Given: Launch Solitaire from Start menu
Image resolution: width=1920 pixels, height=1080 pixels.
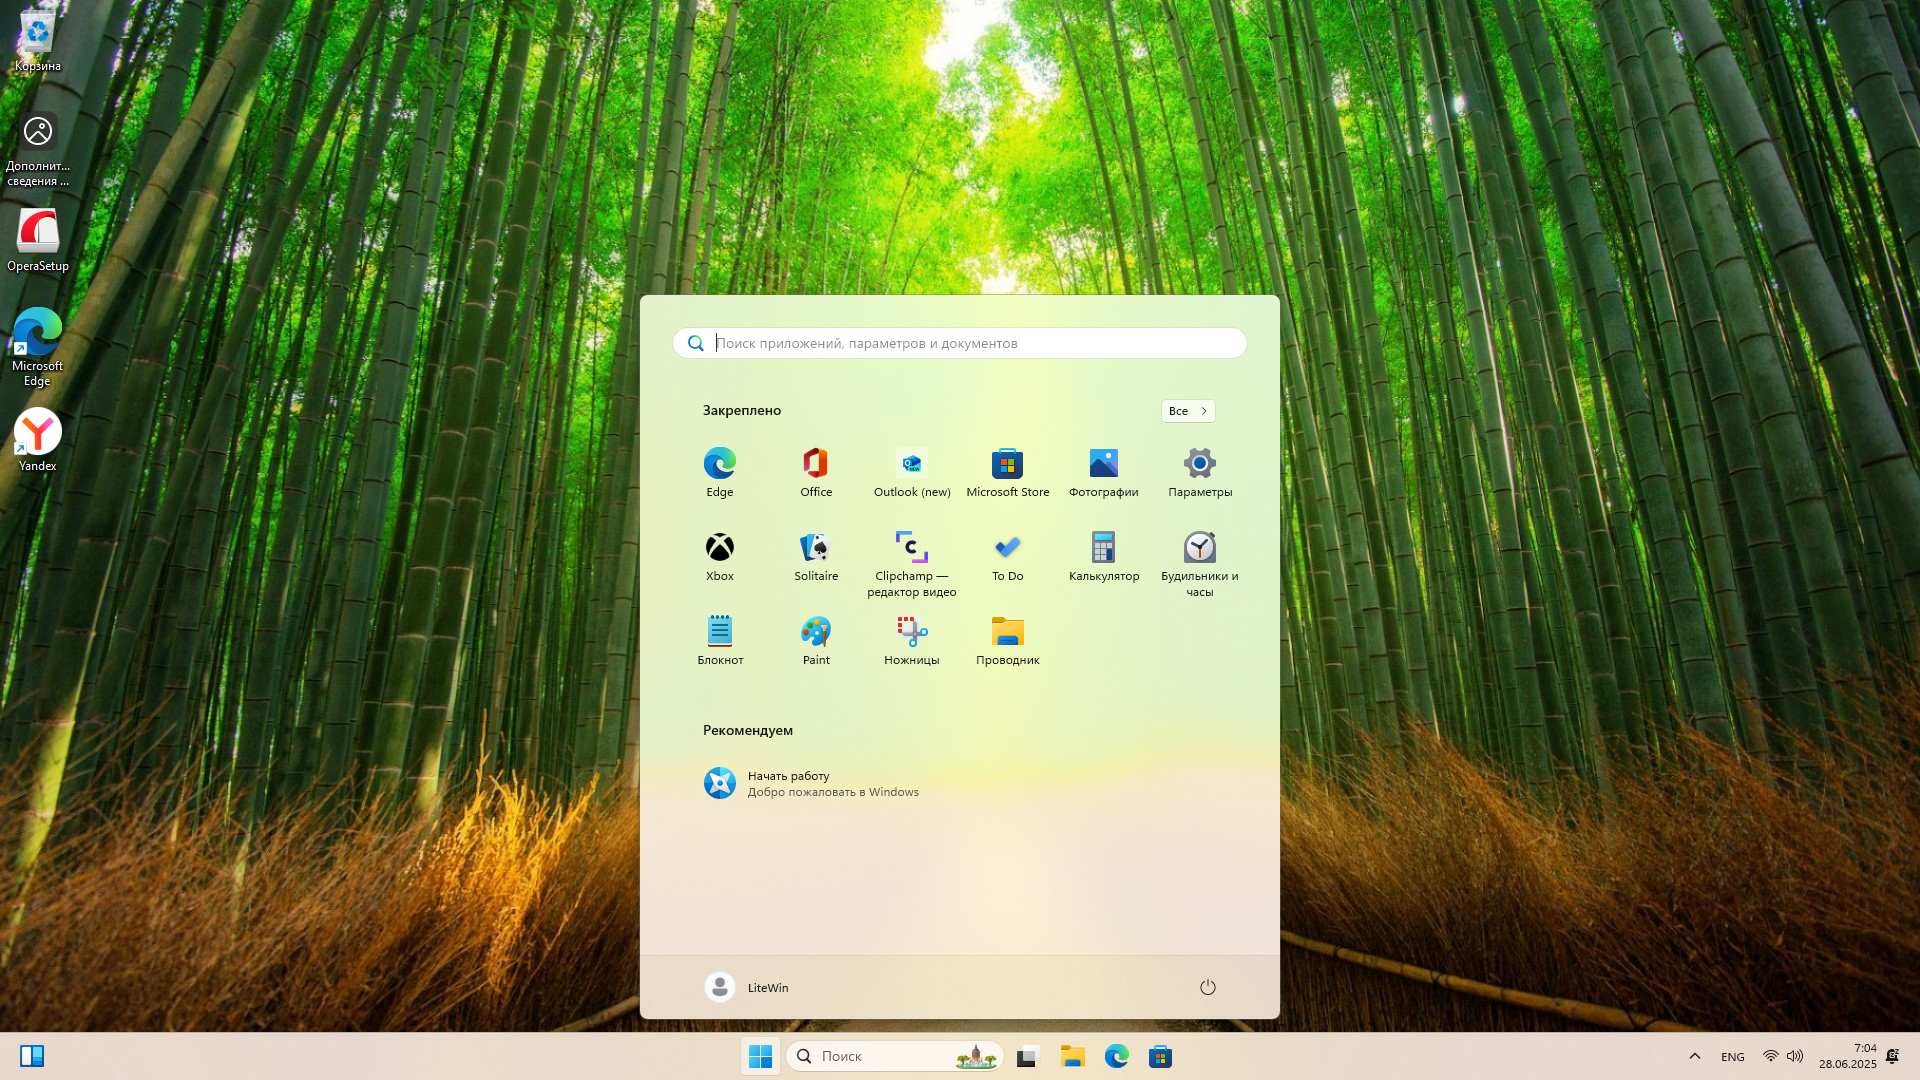Looking at the screenshot, I should click(x=816, y=548).
